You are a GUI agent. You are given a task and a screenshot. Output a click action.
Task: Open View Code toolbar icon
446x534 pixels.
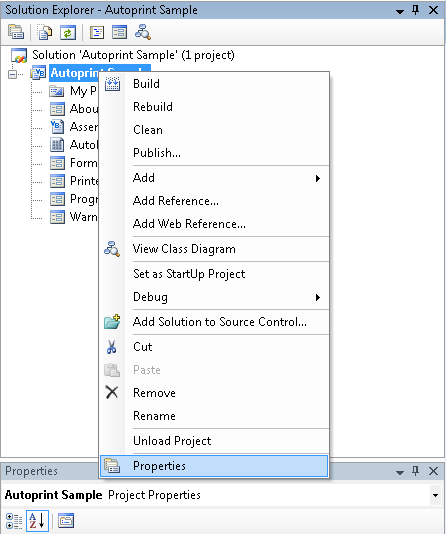click(97, 32)
